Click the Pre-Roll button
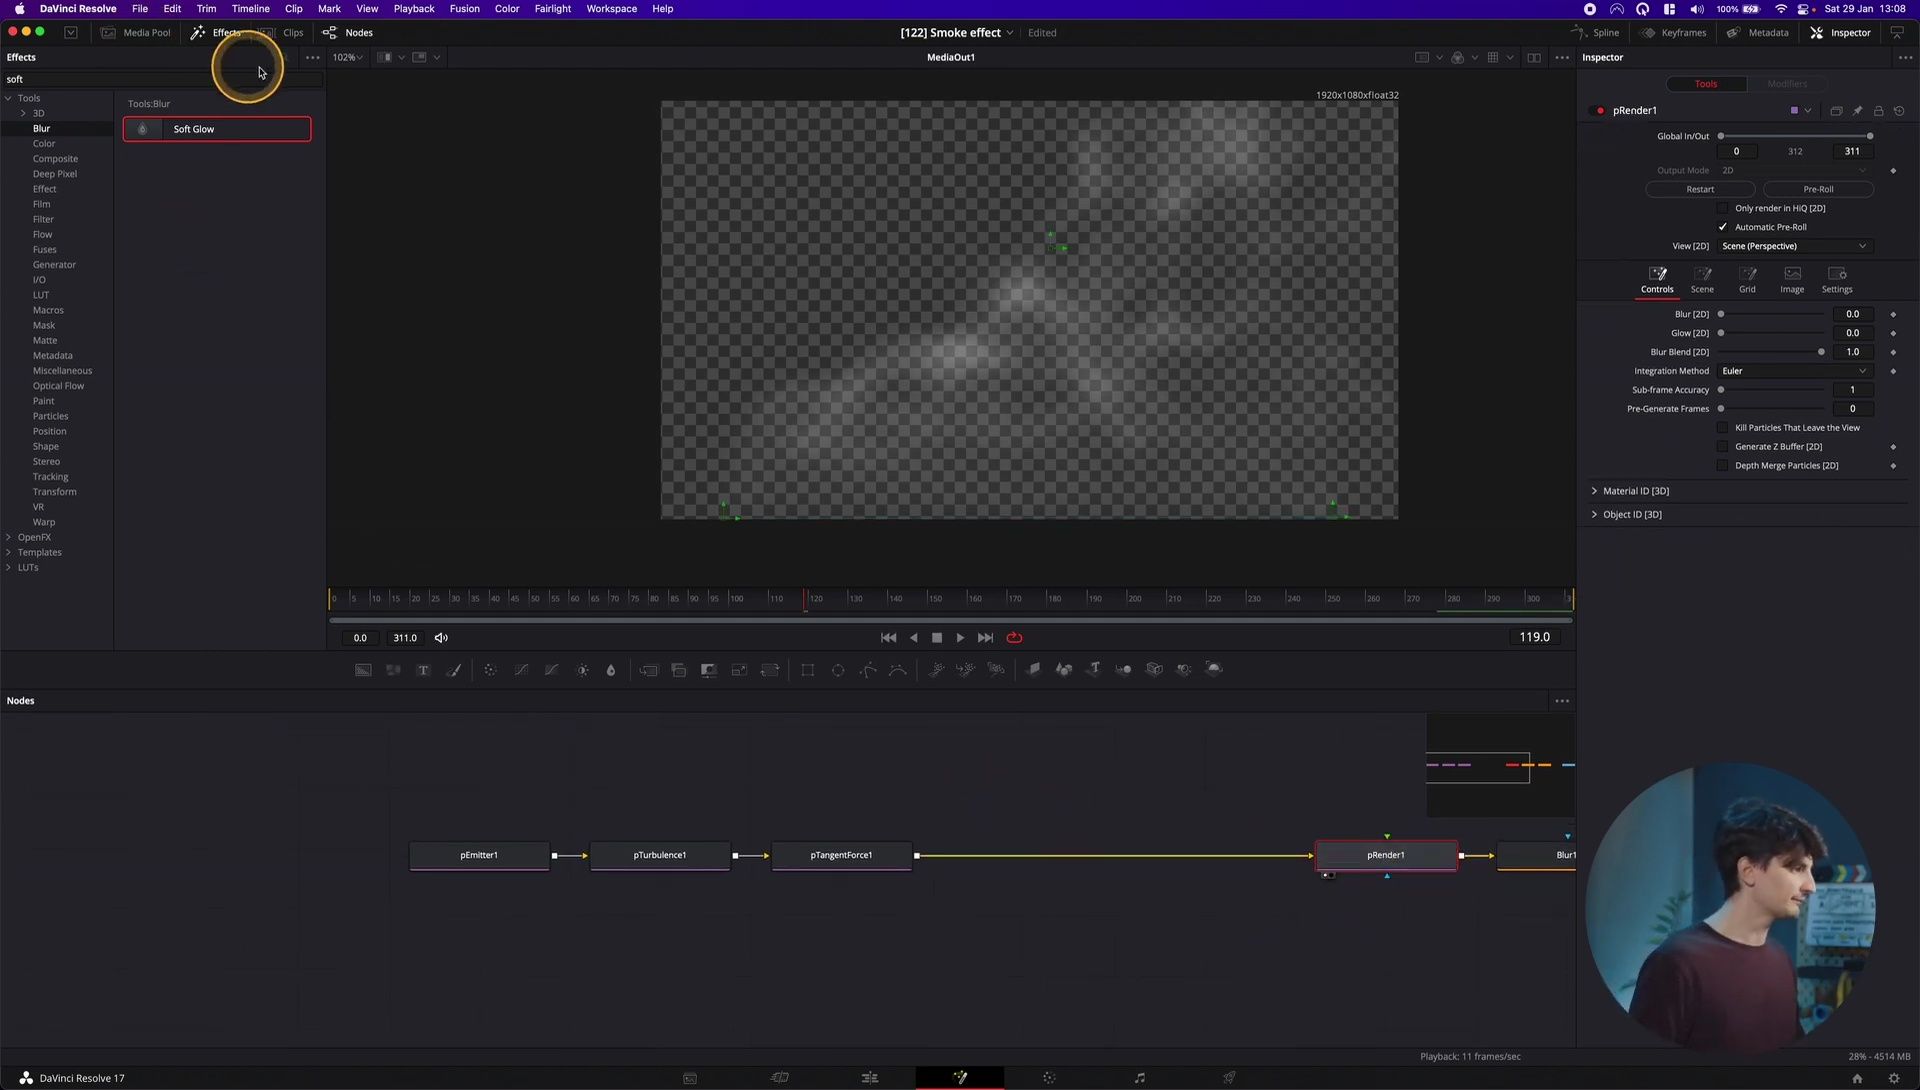 (x=1818, y=189)
